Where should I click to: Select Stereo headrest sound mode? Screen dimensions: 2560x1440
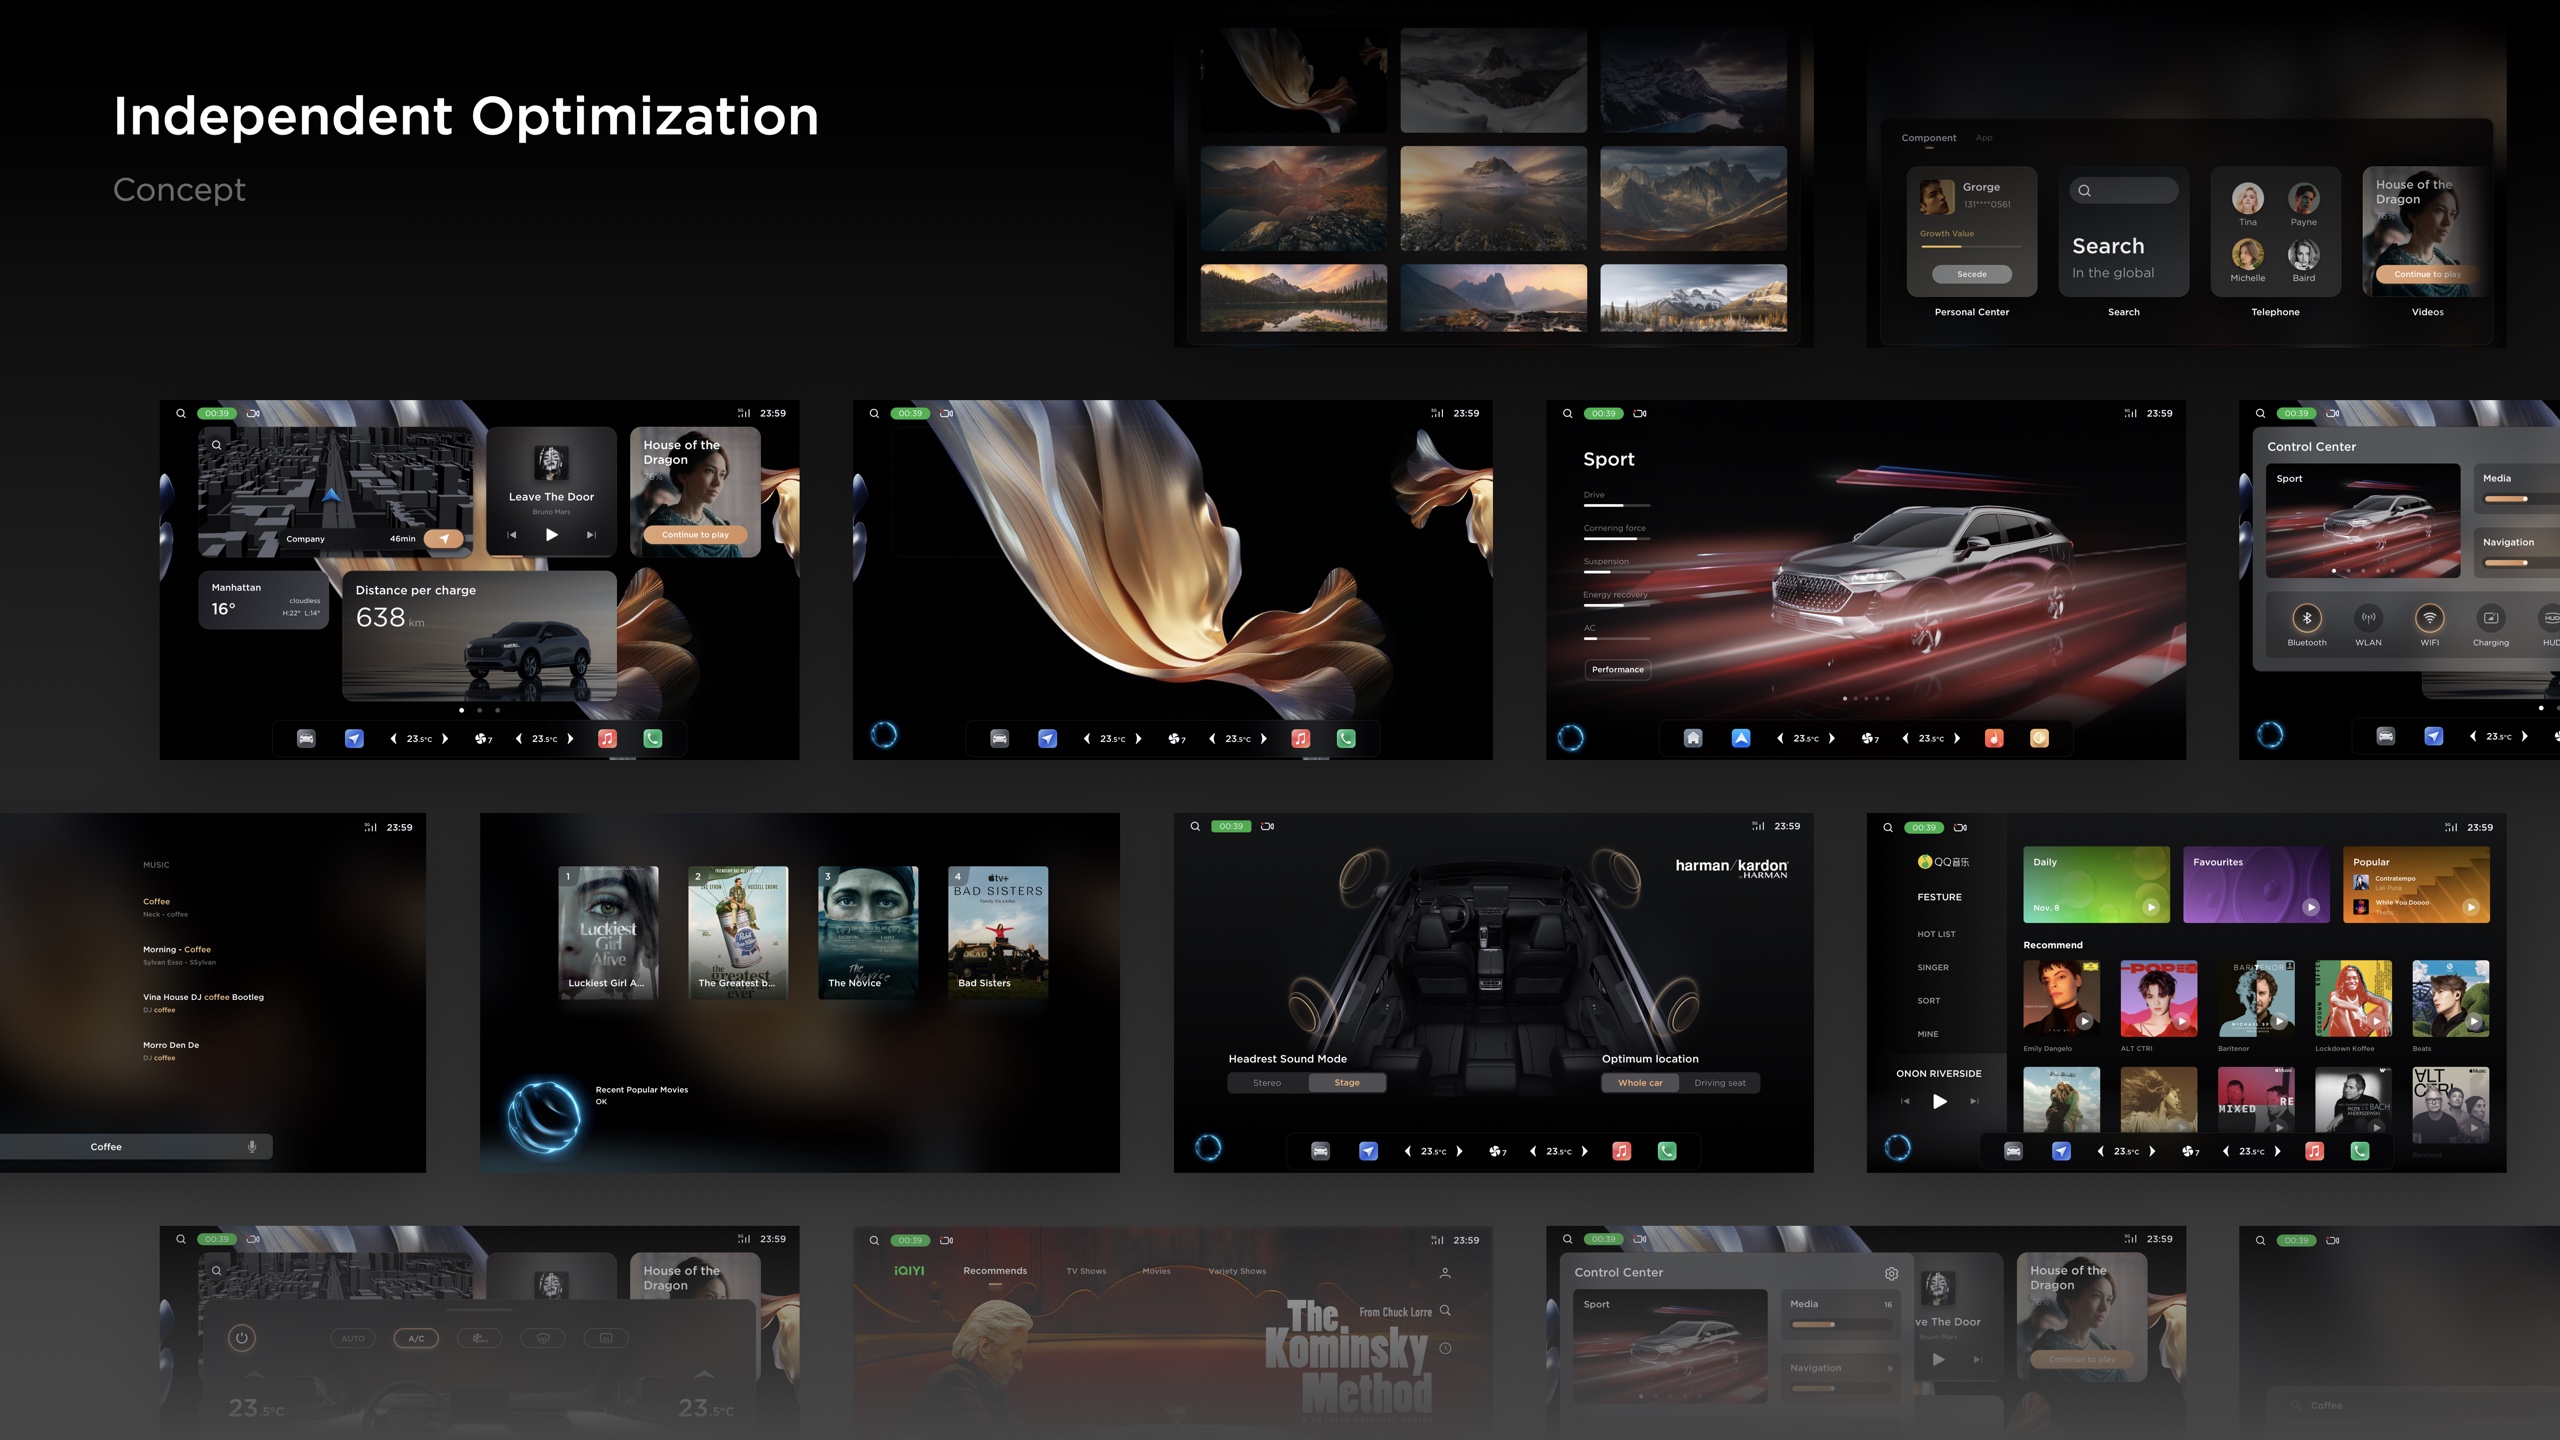click(x=1267, y=1083)
